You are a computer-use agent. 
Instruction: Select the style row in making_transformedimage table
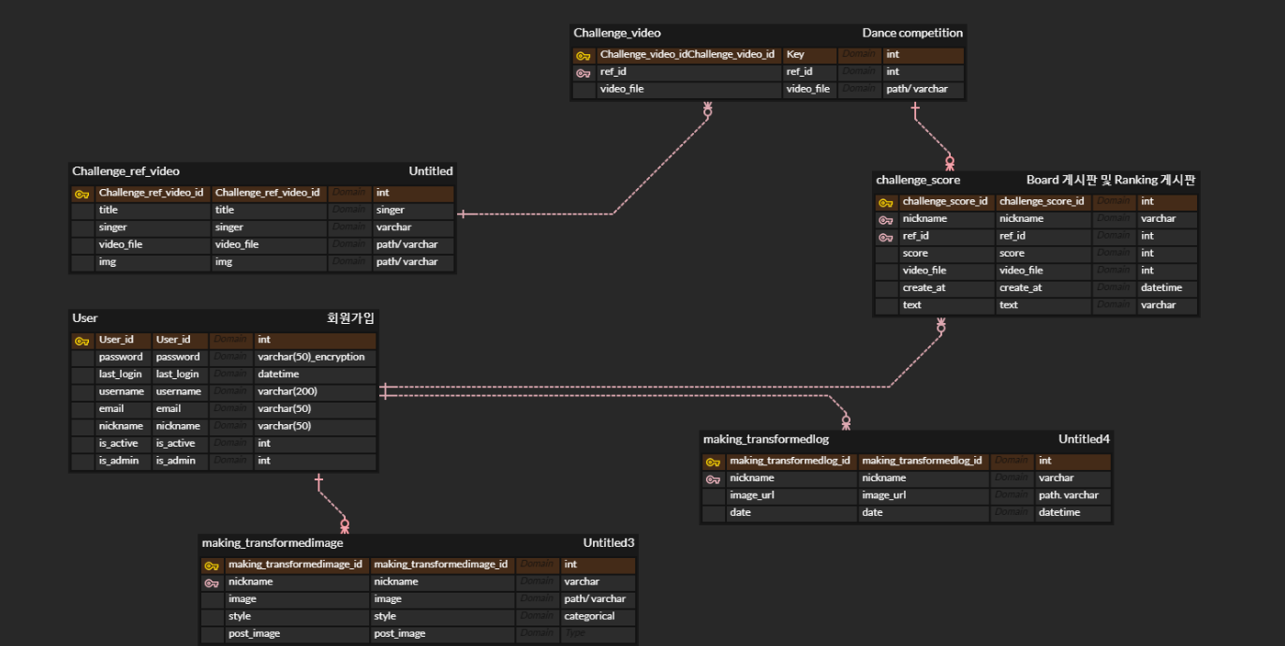click(239, 616)
